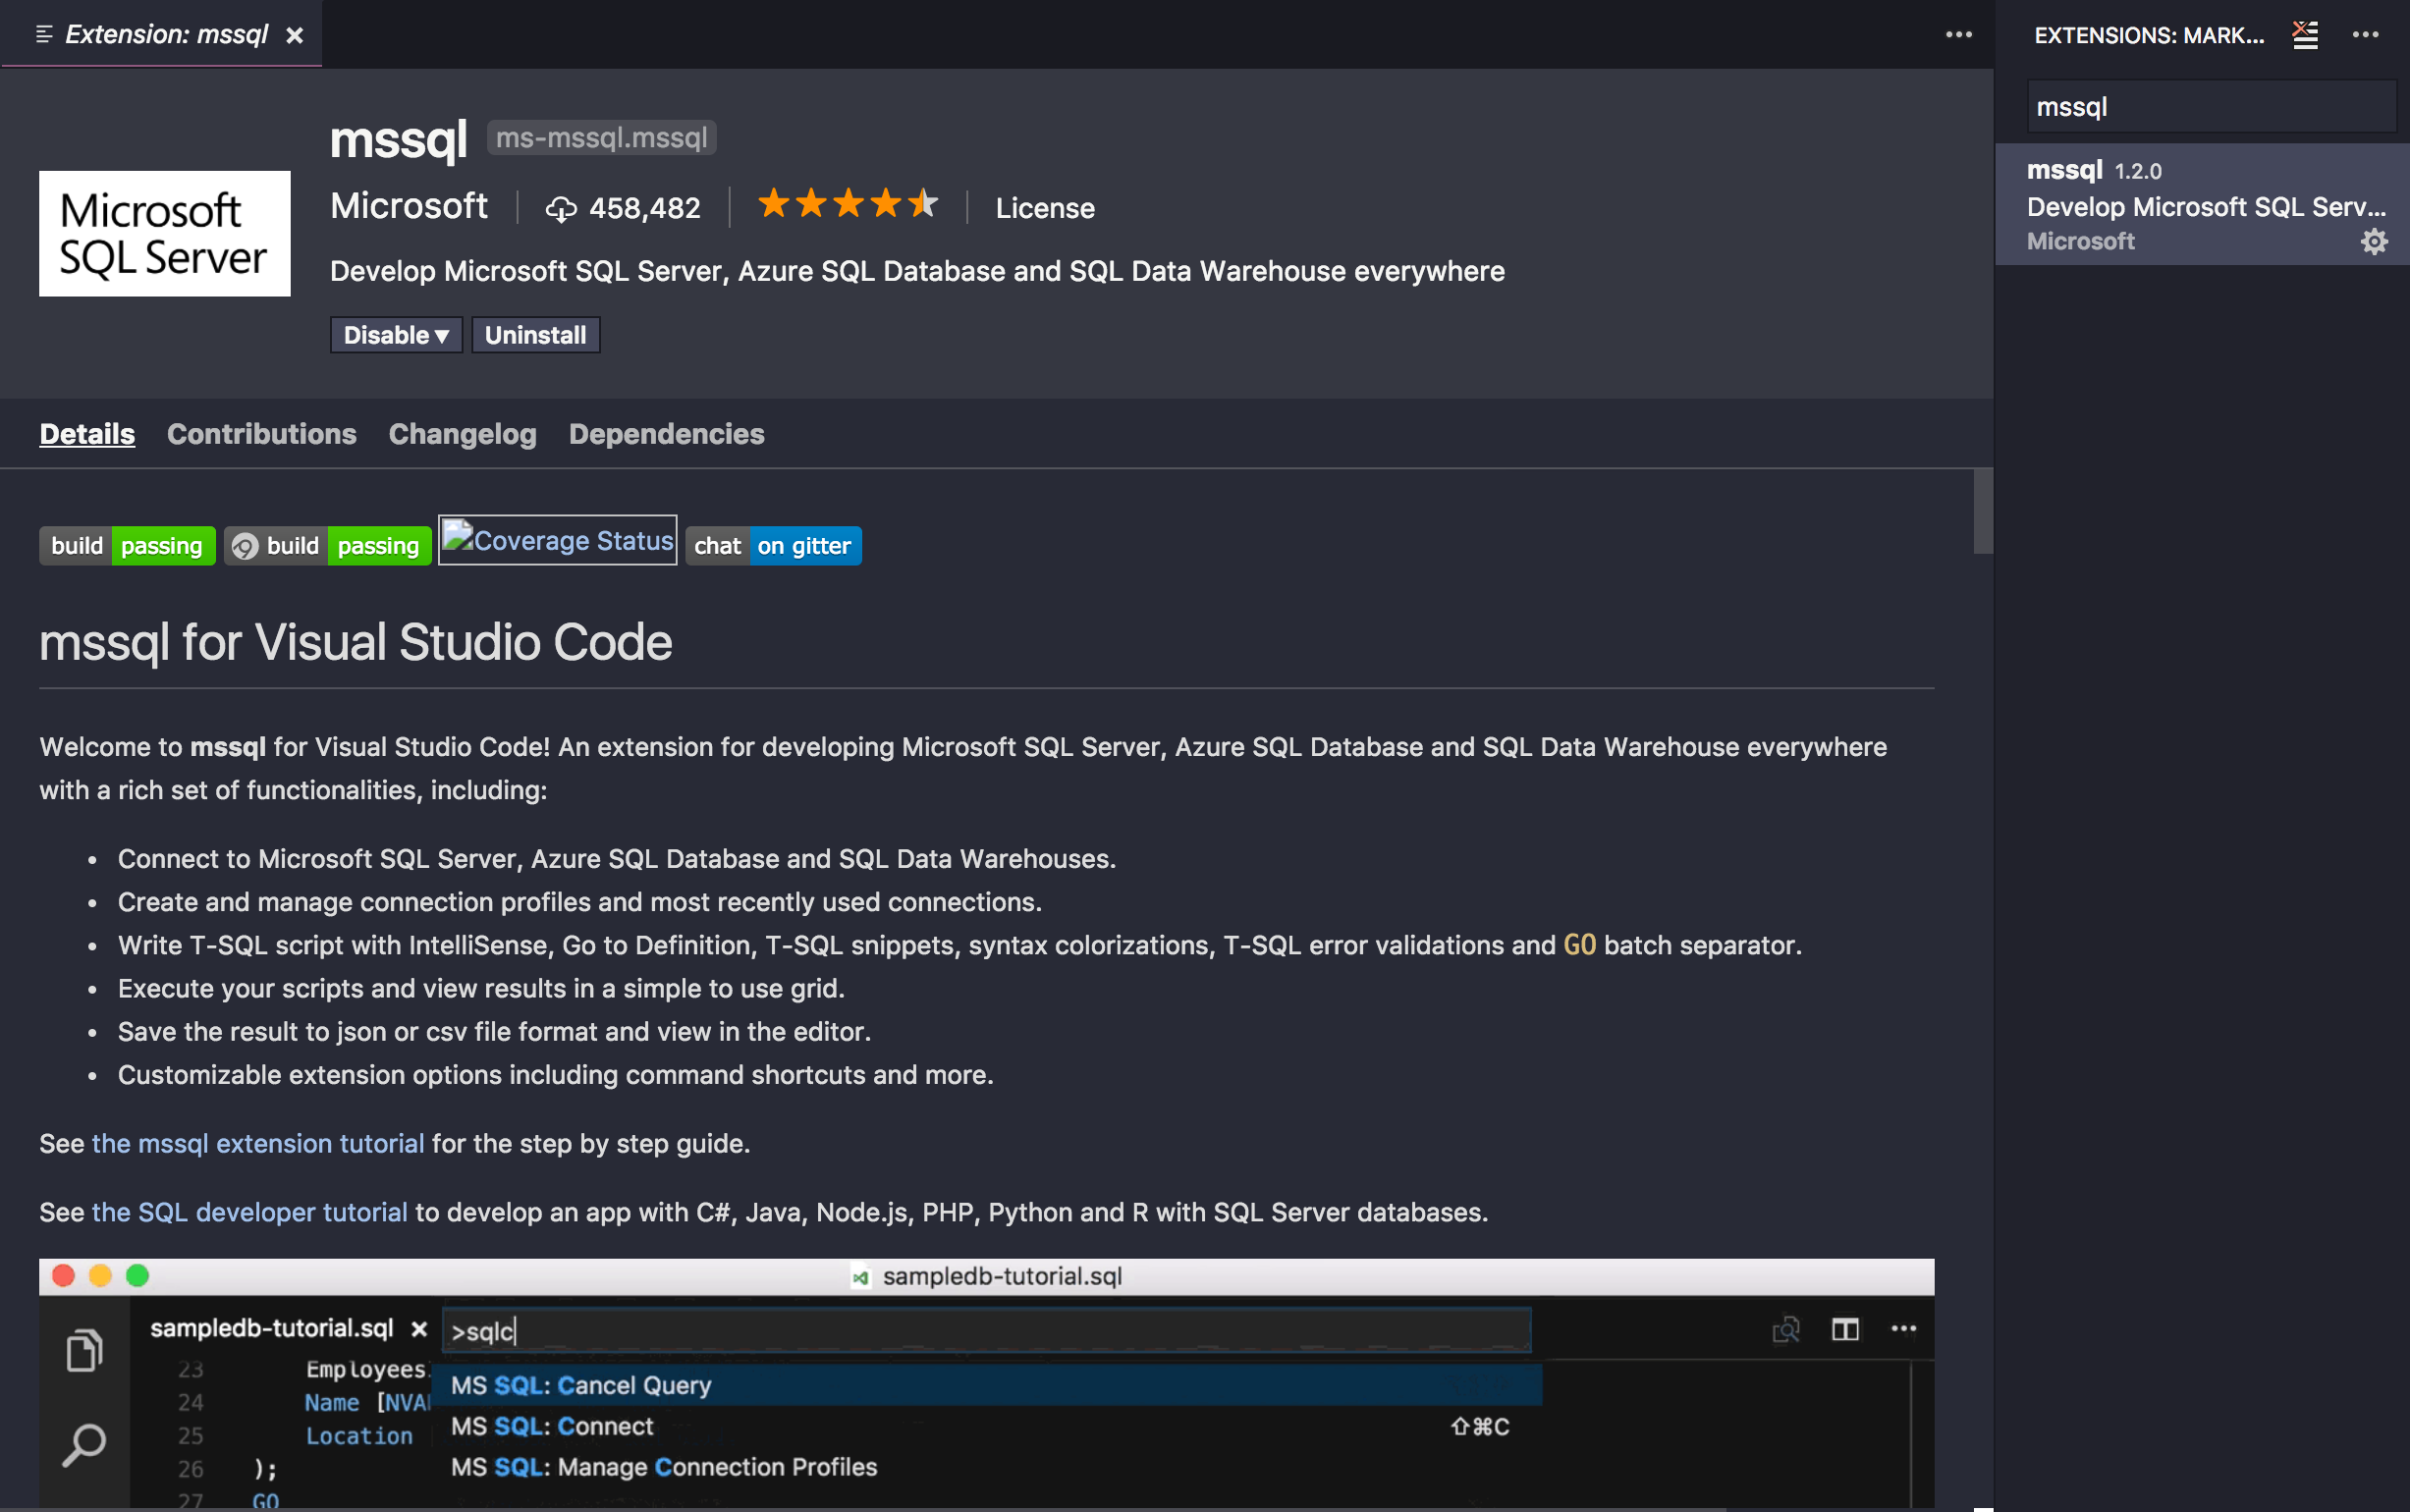
Task: Open the License link
Action: 1044,208
